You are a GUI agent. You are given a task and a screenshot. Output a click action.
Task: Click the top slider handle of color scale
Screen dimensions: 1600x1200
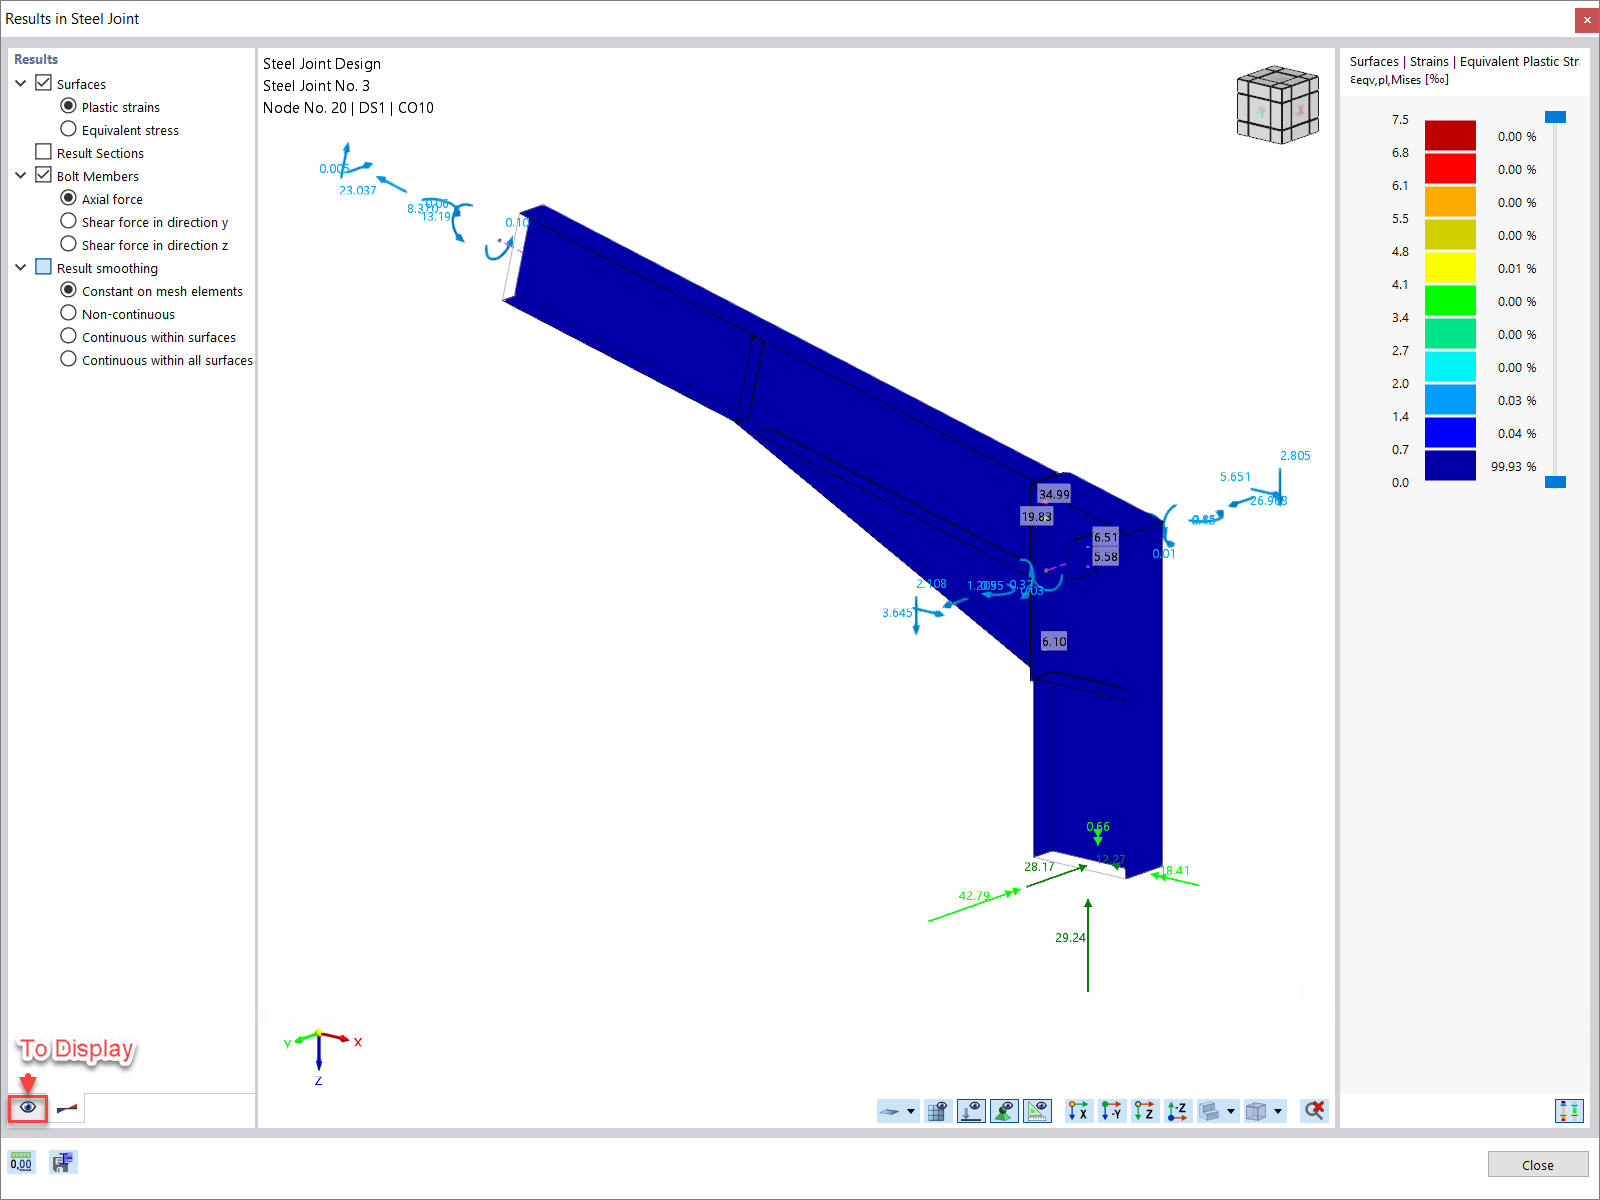pos(1555,117)
